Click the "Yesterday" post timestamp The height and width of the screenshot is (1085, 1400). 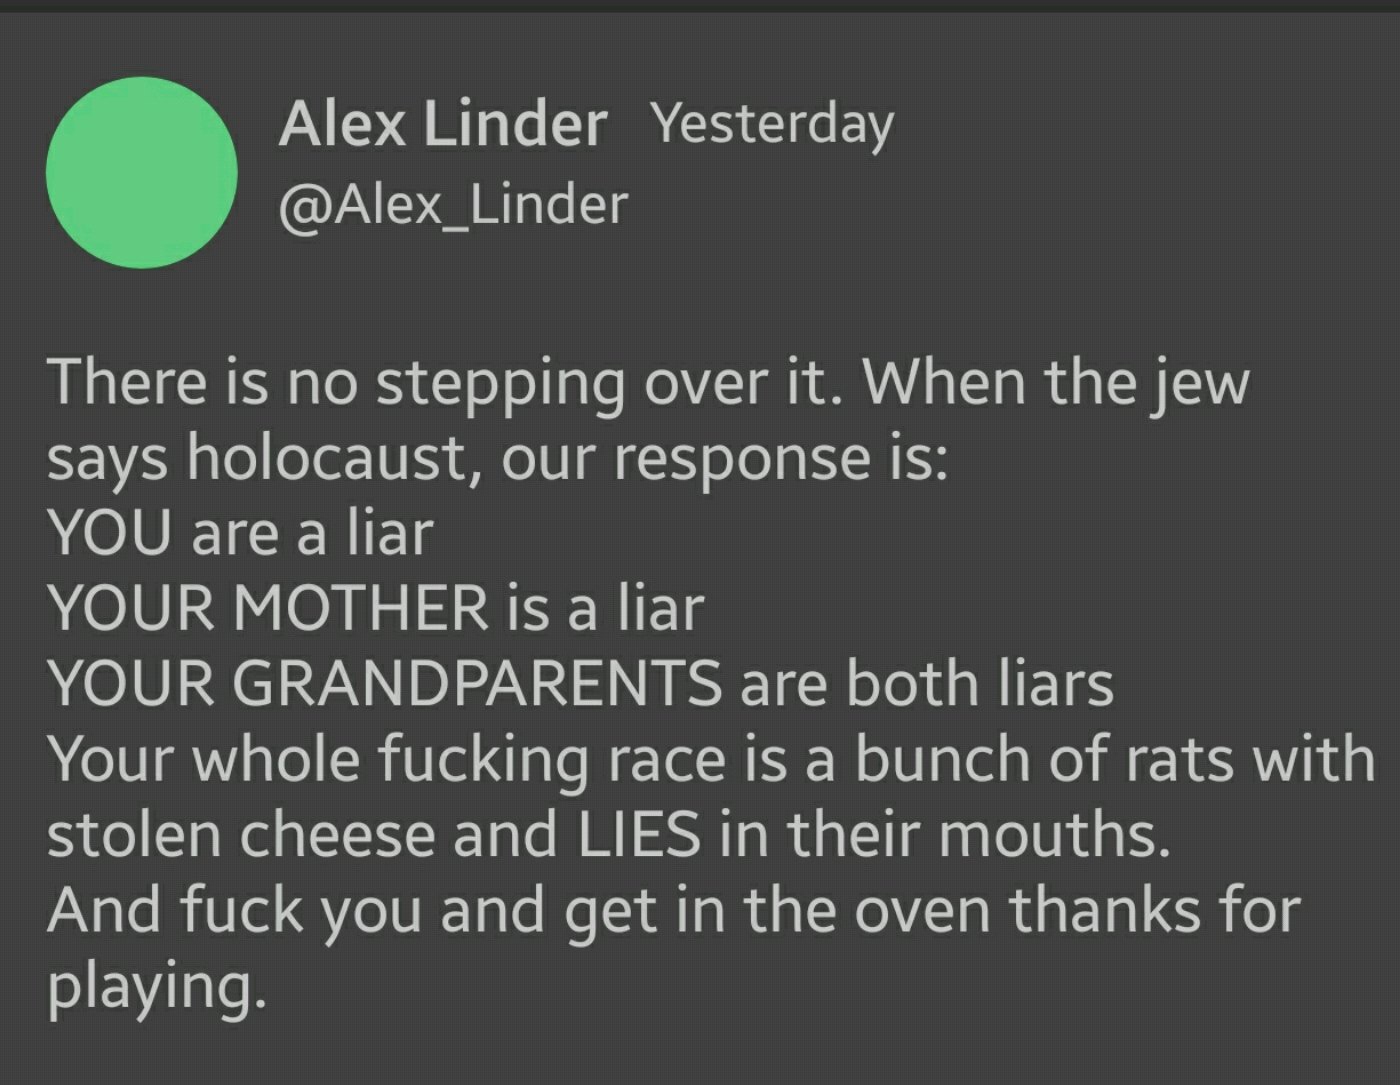pyautogui.click(x=772, y=124)
